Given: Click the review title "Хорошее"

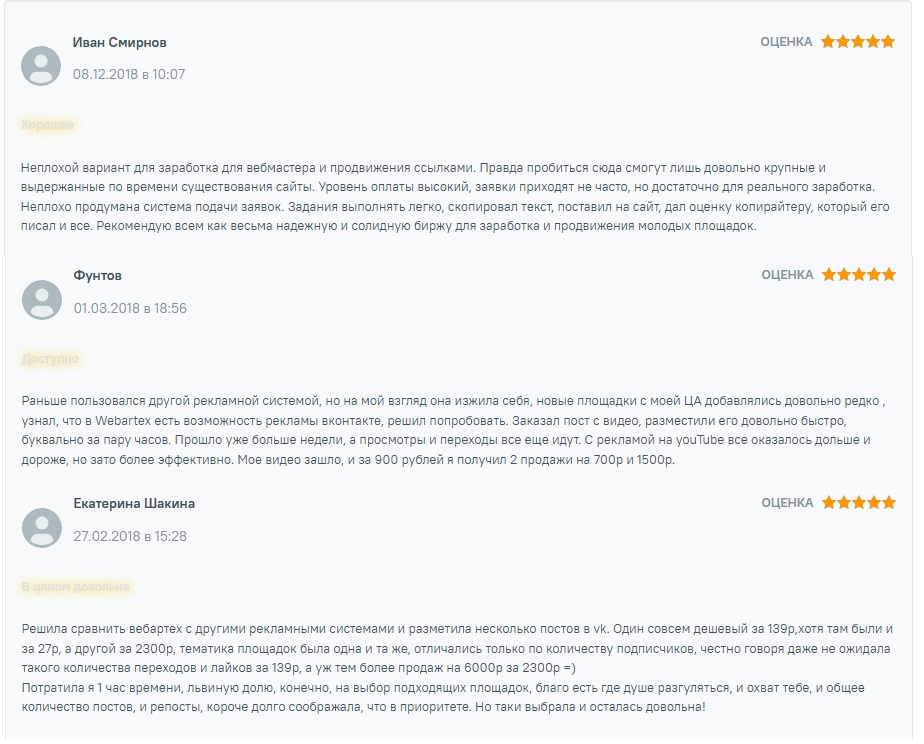Looking at the screenshot, I should click(48, 125).
